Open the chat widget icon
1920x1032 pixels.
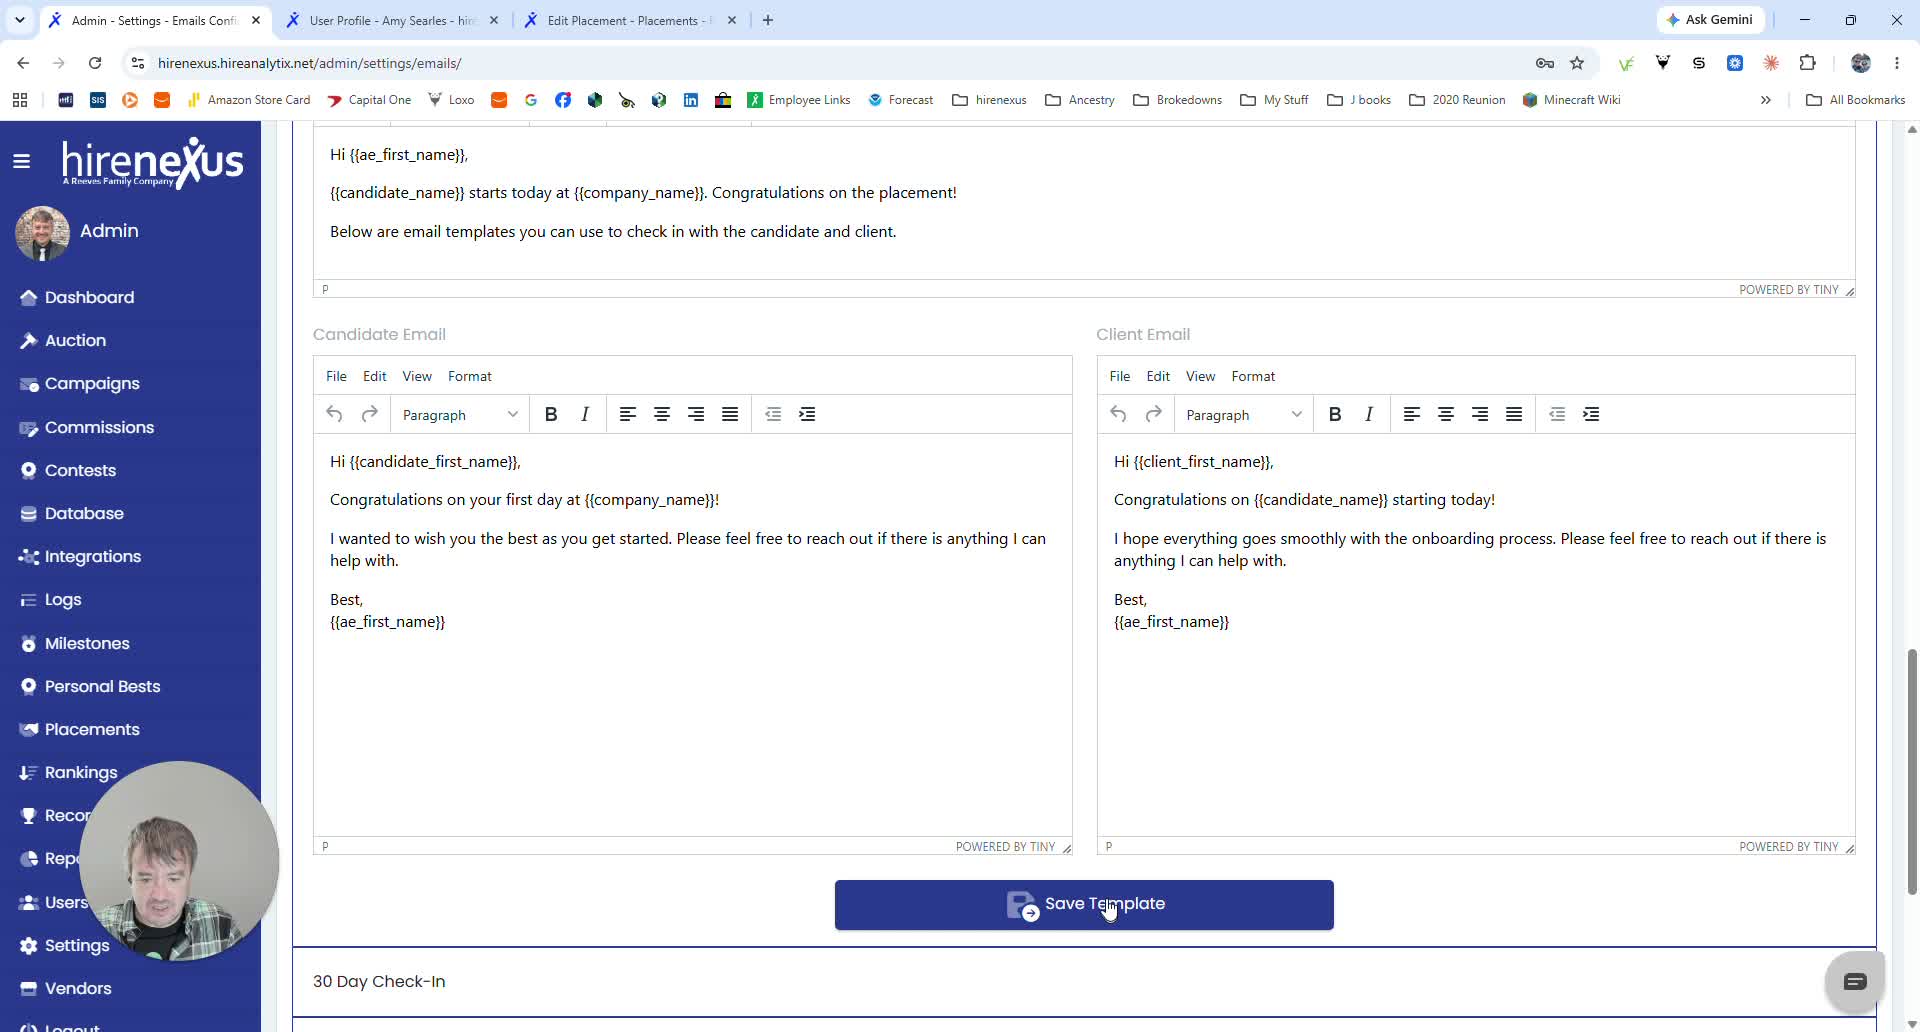click(x=1855, y=982)
